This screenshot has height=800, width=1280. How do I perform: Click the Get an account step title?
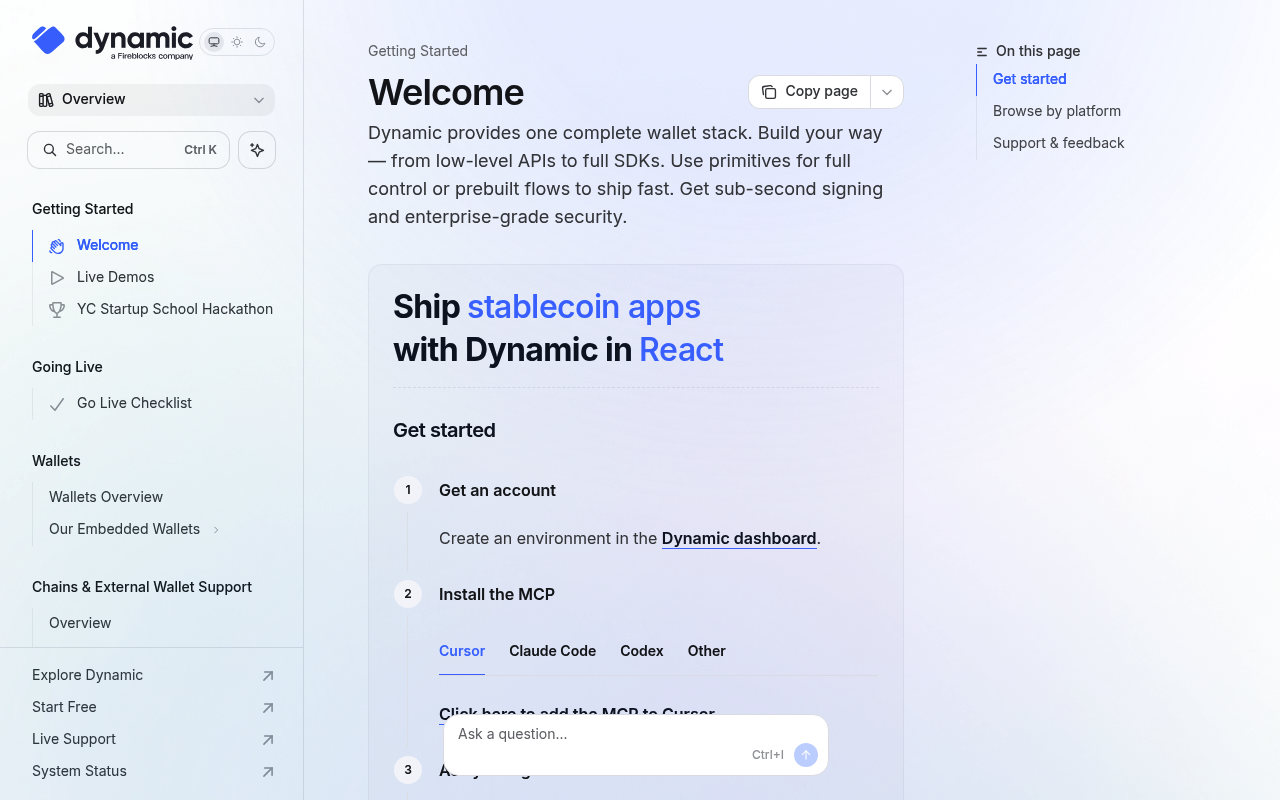pyautogui.click(x=497, y=490)
